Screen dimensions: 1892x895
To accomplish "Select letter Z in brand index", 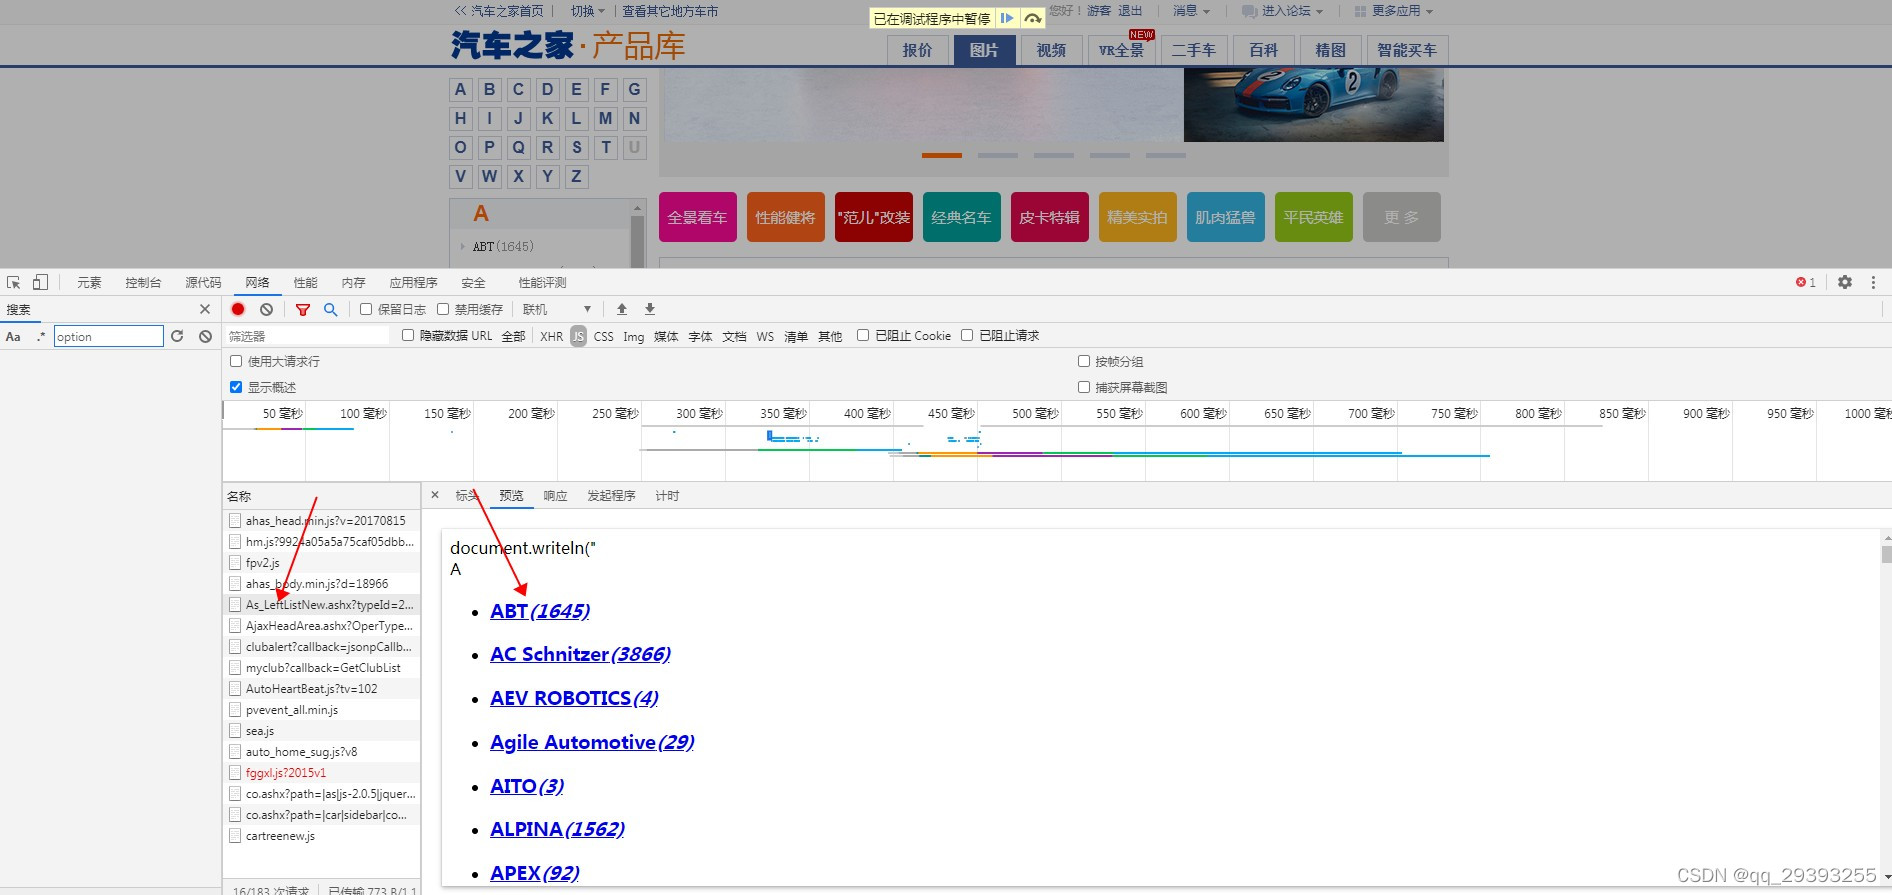I will (577, 176).
